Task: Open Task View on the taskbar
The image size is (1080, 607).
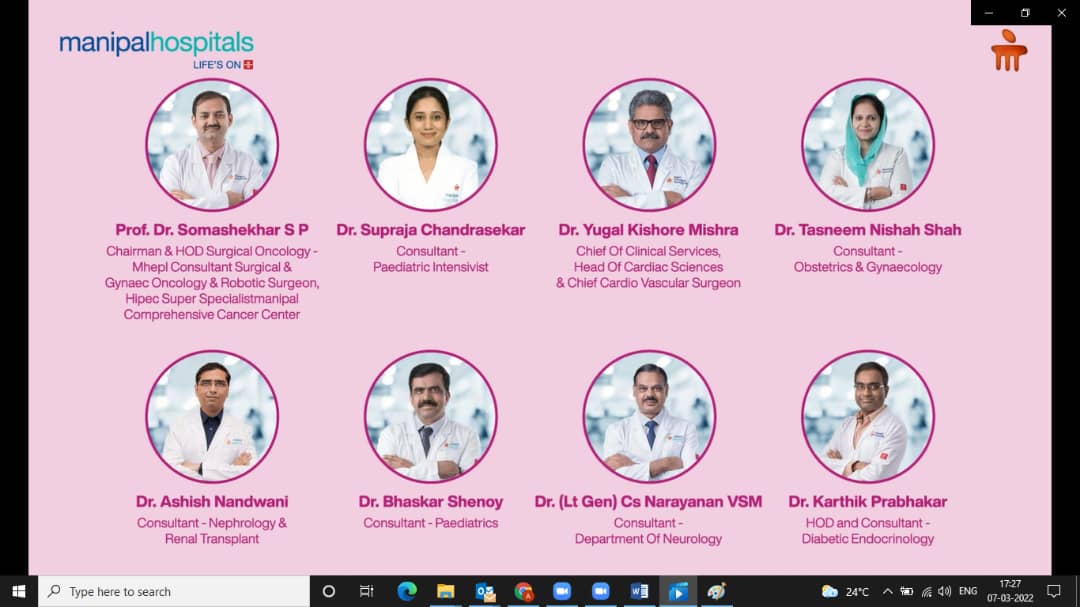Action: tap(366, 591)
